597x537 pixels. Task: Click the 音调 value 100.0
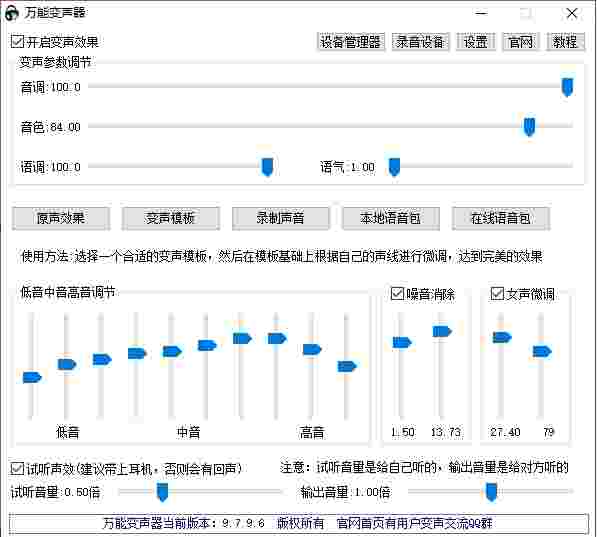click(65, 87)
